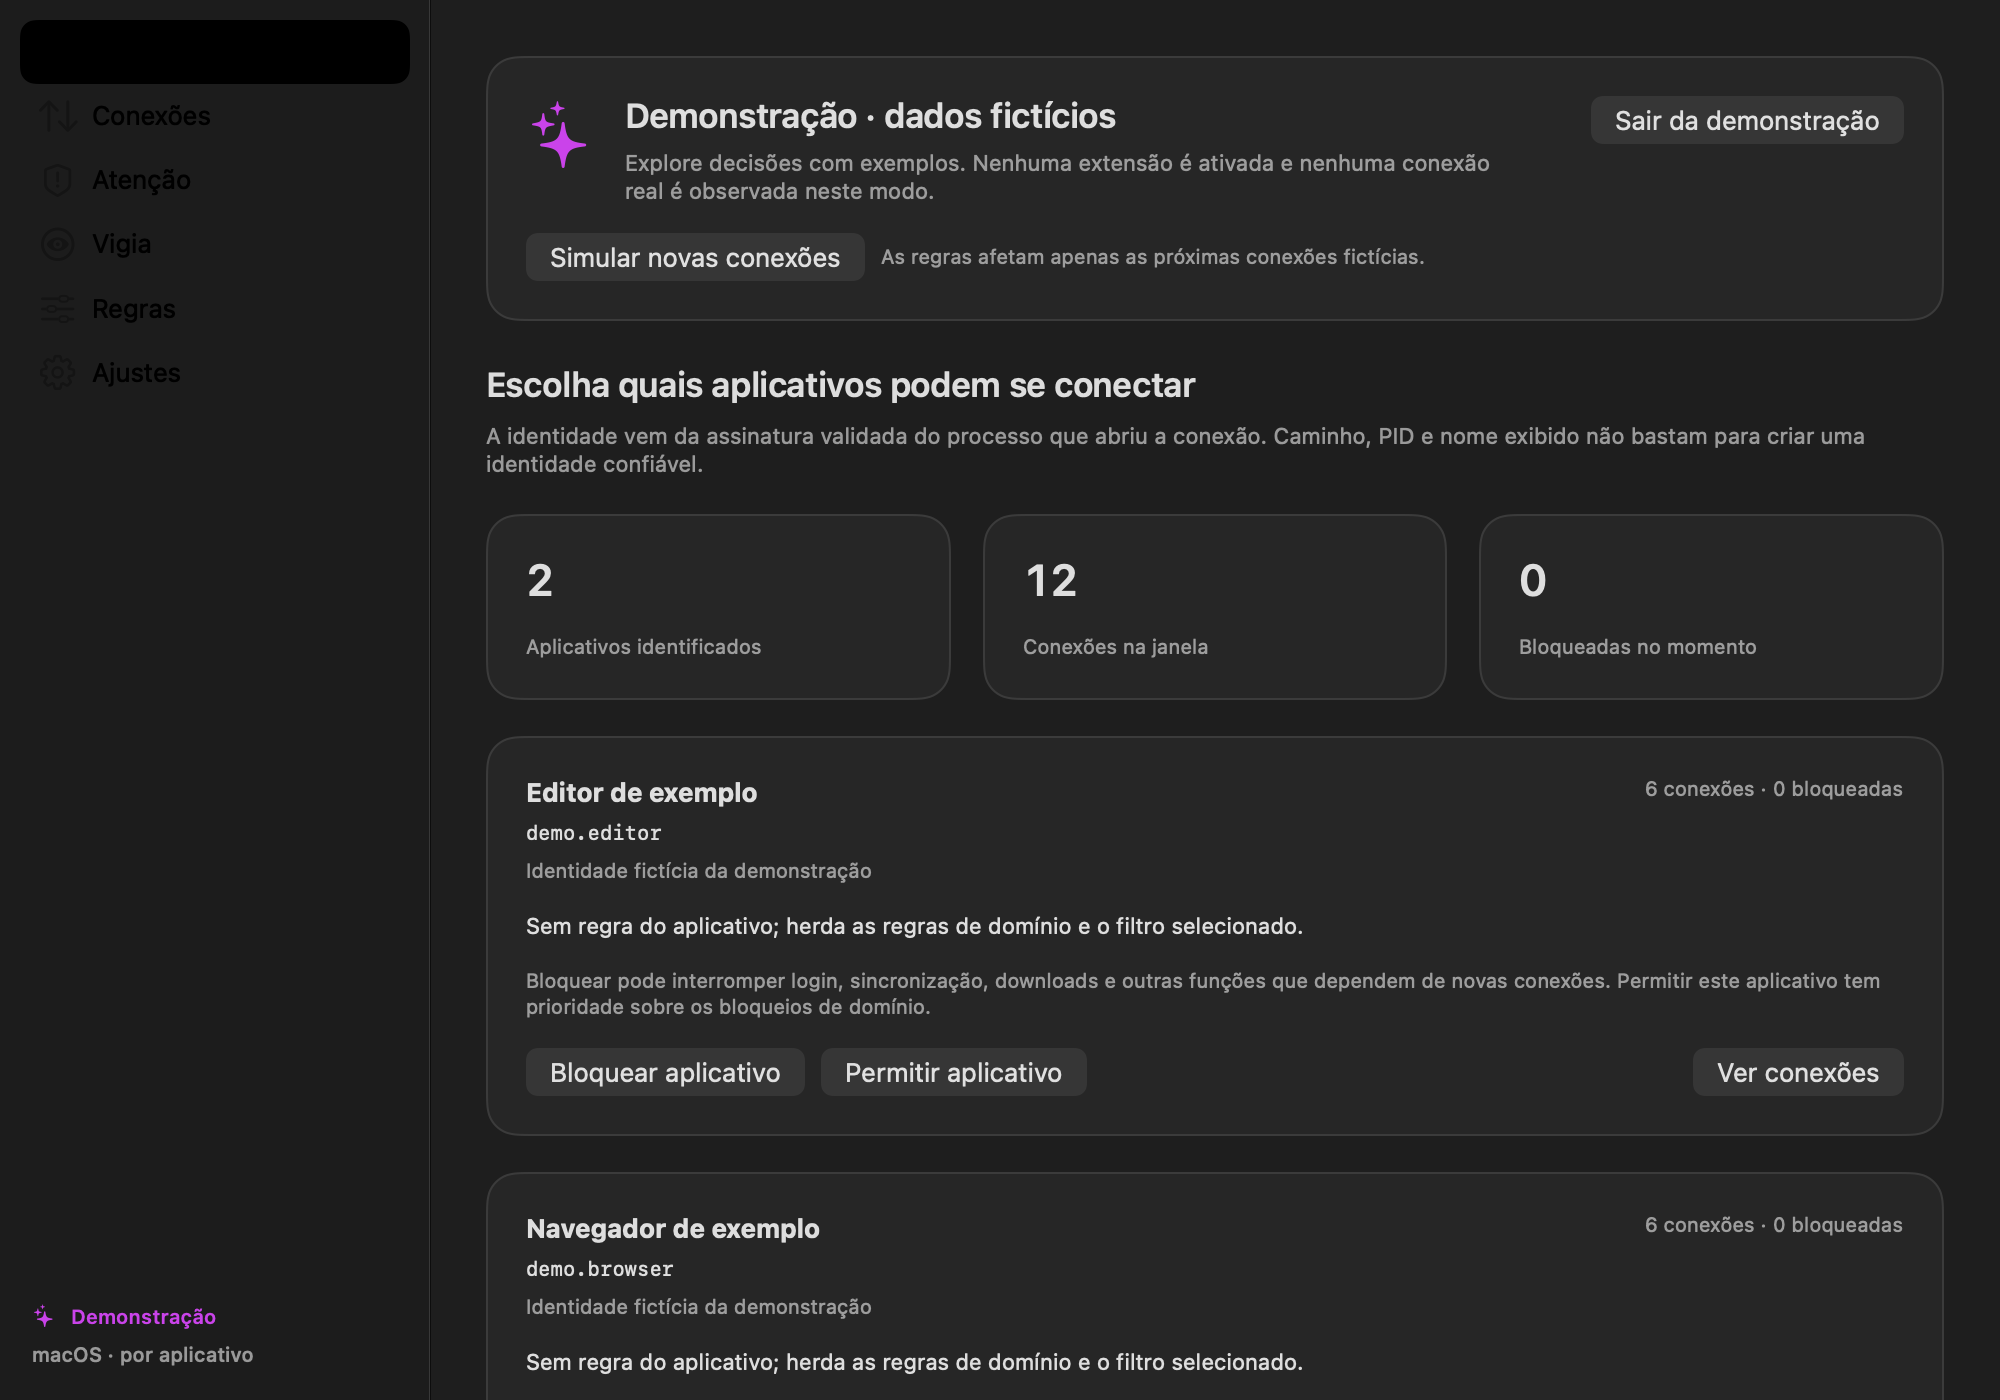Click the Regras sliders icon
This screenshot has width=2000, height=1400.
58,309
